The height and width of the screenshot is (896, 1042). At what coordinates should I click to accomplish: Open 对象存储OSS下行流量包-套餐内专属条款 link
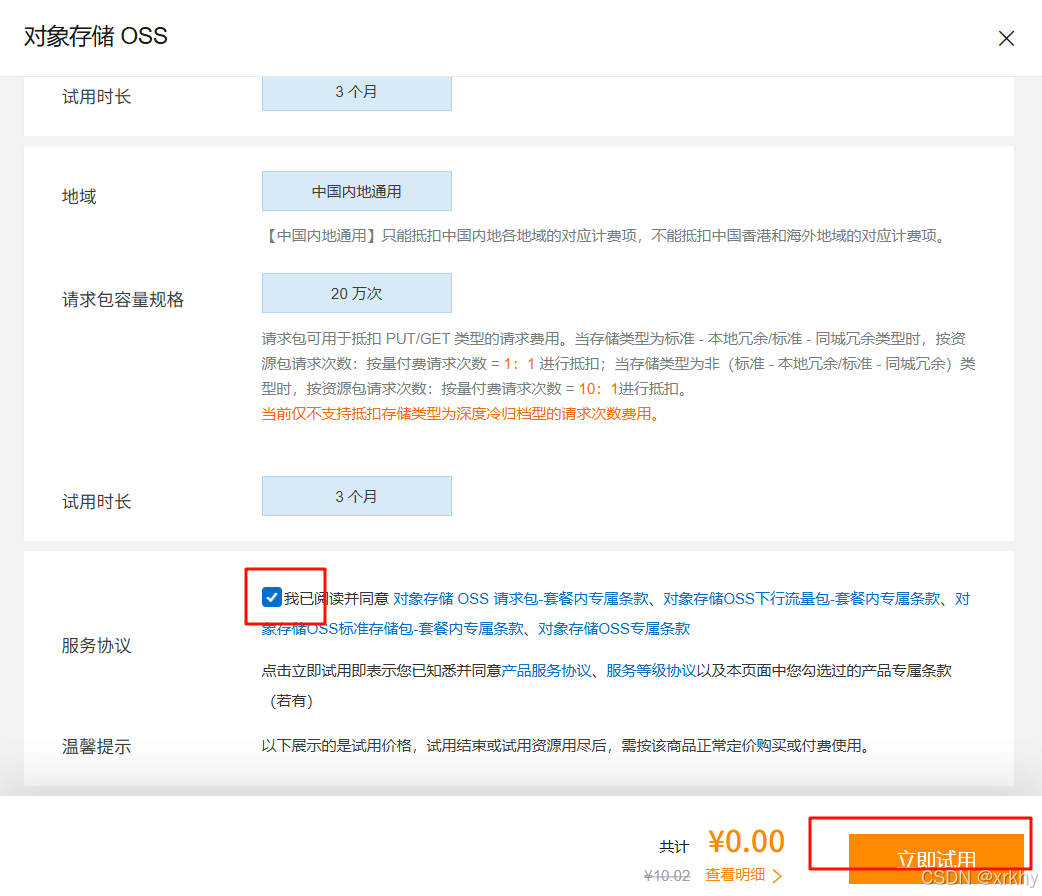point(802,599)
